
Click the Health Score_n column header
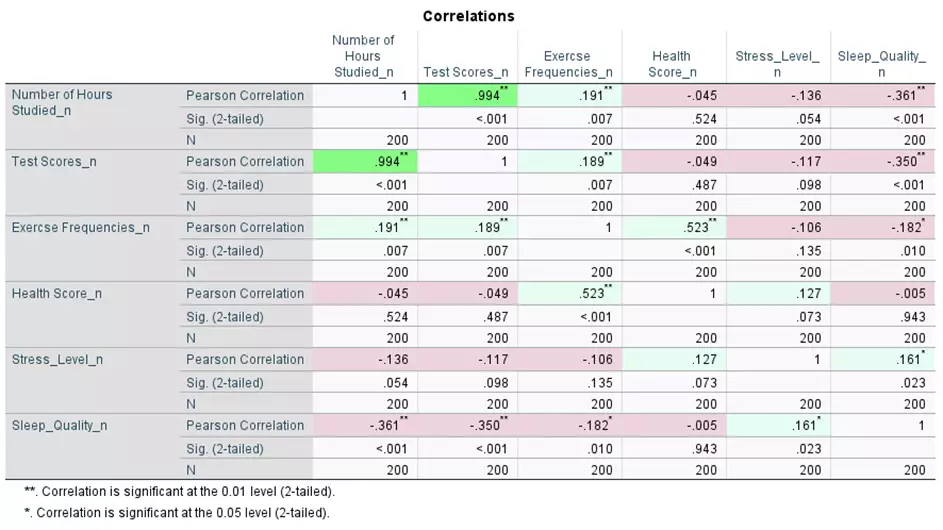670,64
